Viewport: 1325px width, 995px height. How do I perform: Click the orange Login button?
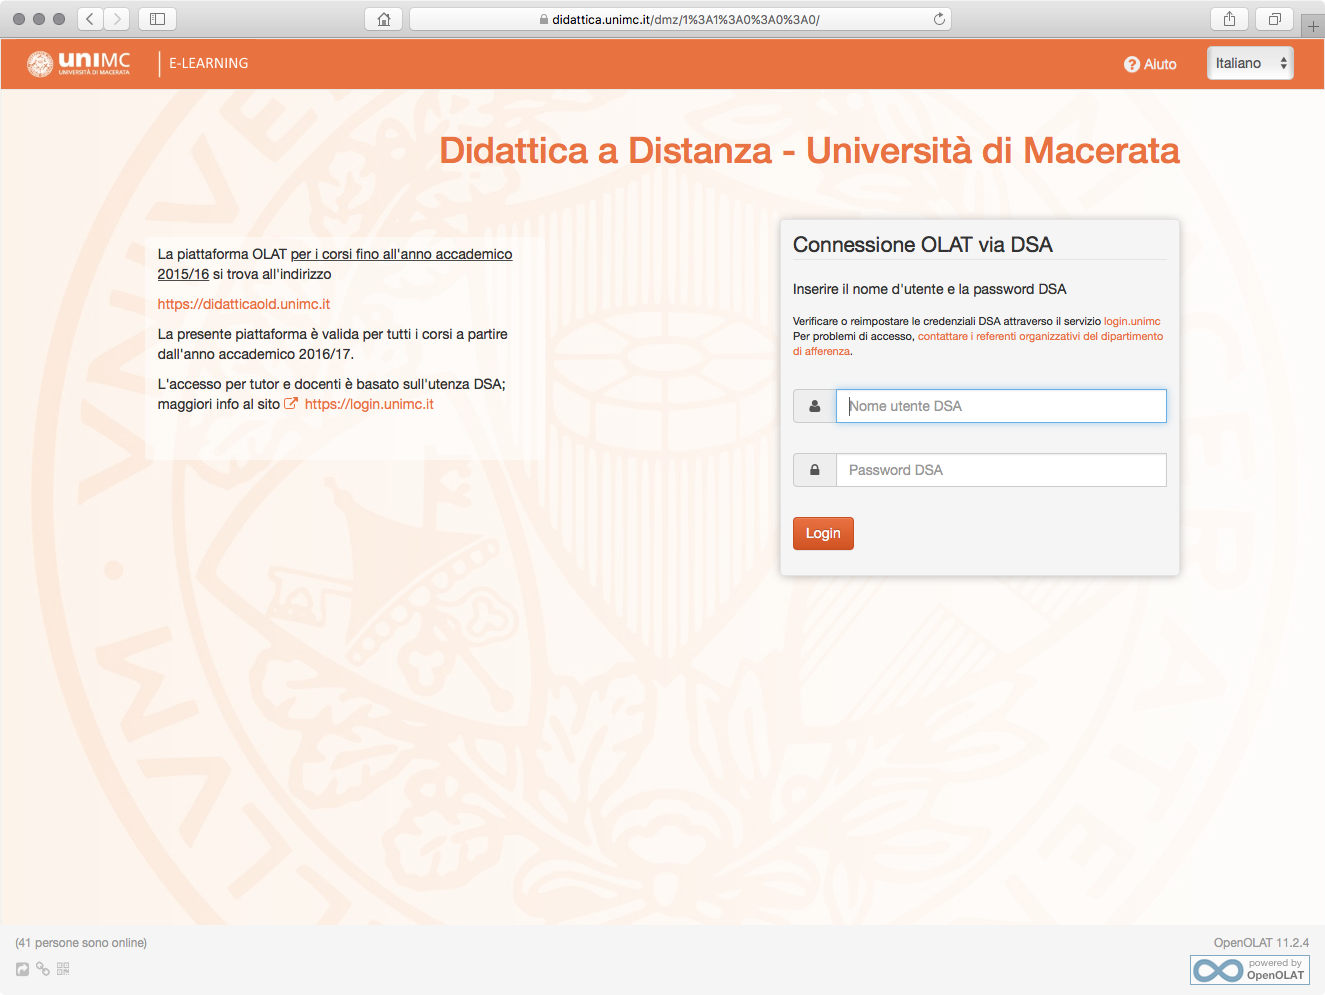click(x=823, y=533)
